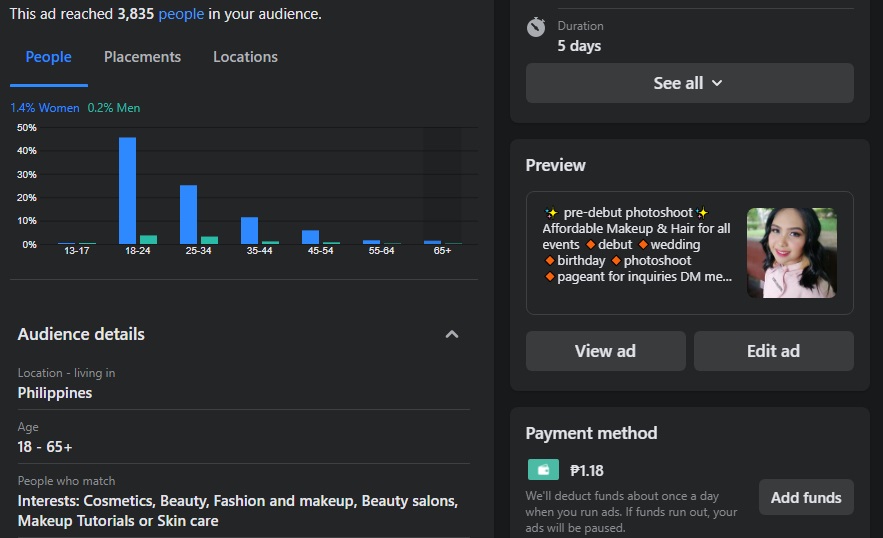This screenshot has height=538, width=883.
Task: Click the 25-34 women blue bar
Action: [x=188, y=214]
